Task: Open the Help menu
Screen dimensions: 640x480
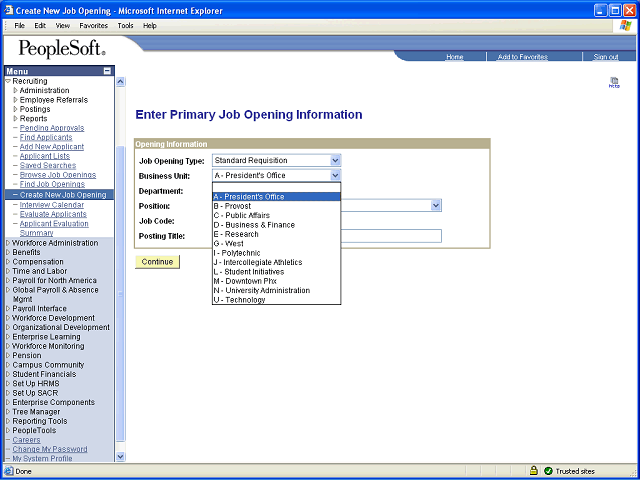Action: [150, 26]
